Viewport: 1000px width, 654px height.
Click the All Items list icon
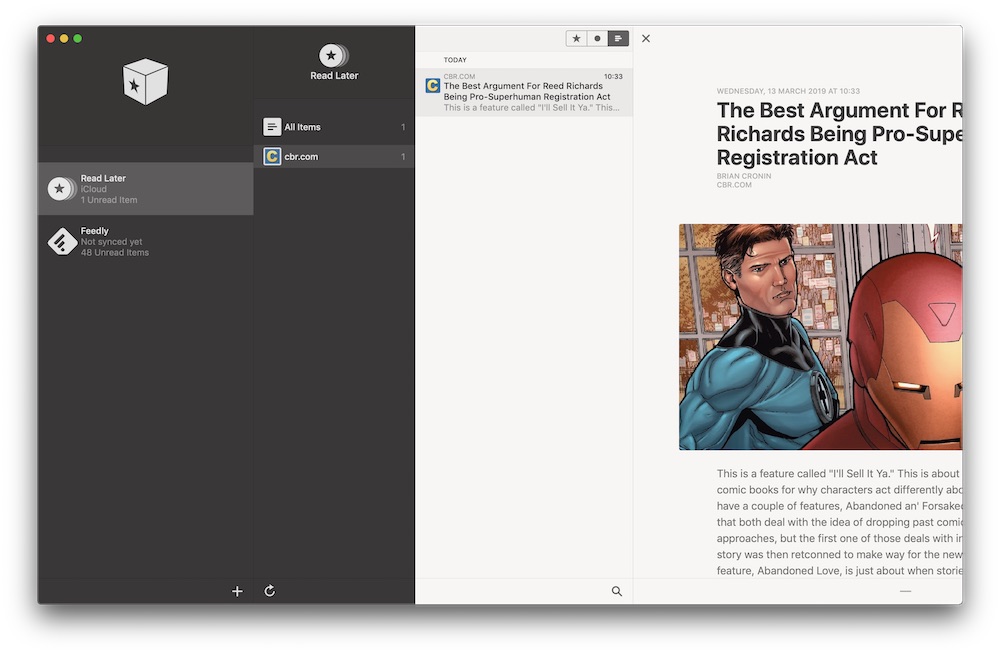[272, 127]
